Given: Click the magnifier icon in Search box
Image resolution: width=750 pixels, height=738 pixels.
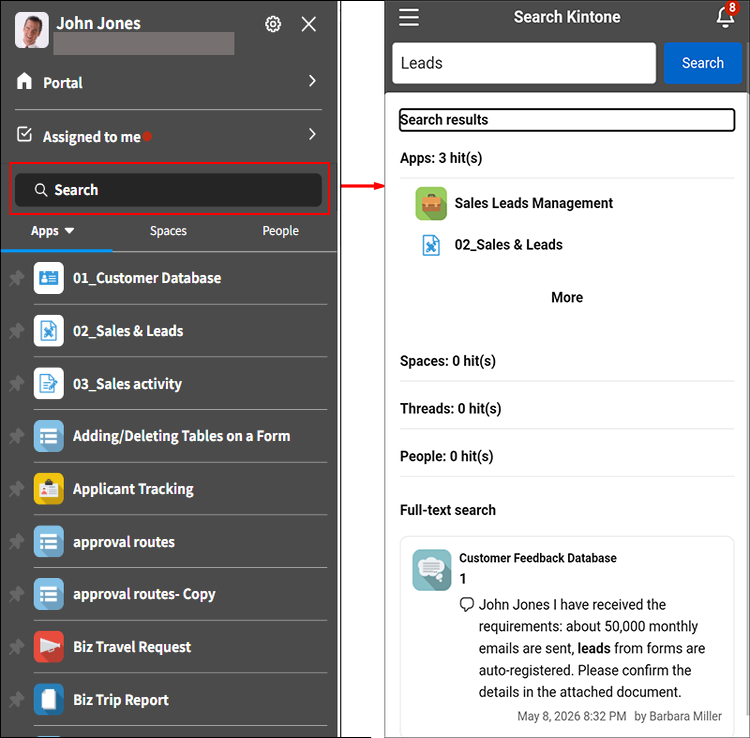Looking at the screenshot, I should point(41,190).
